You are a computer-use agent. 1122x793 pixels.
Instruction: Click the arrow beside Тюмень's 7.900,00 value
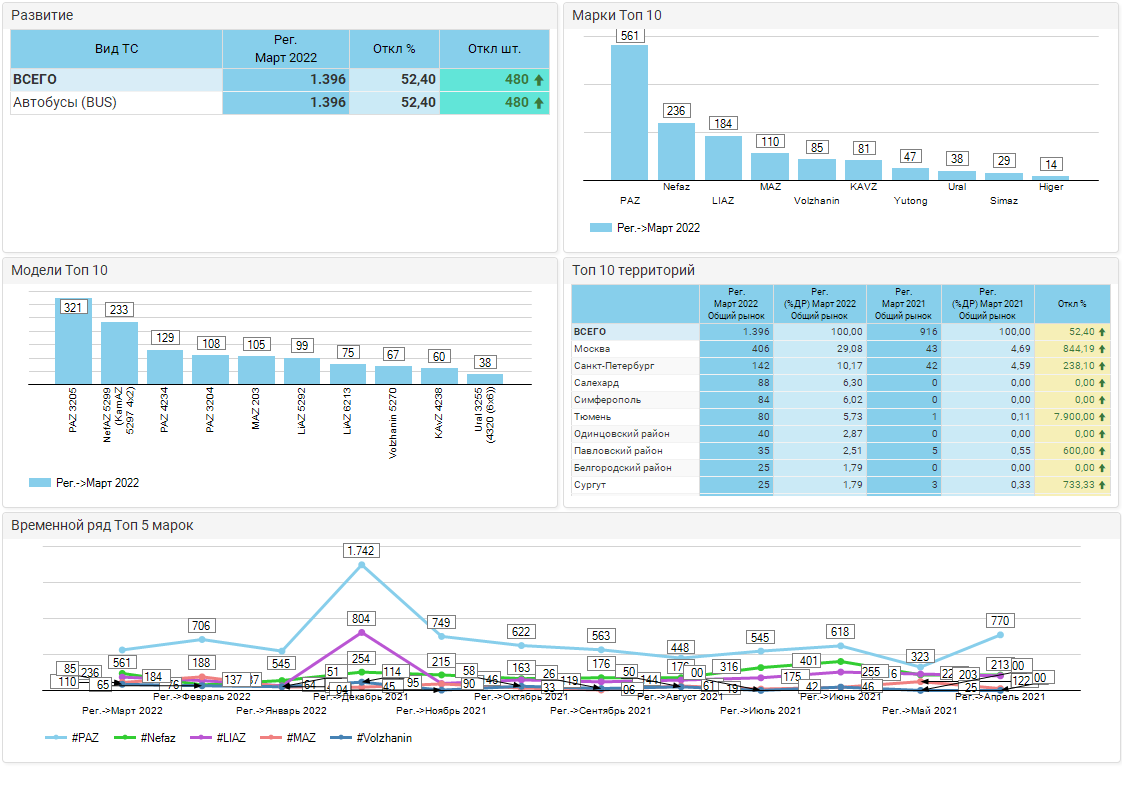(x=1102, y=417)
